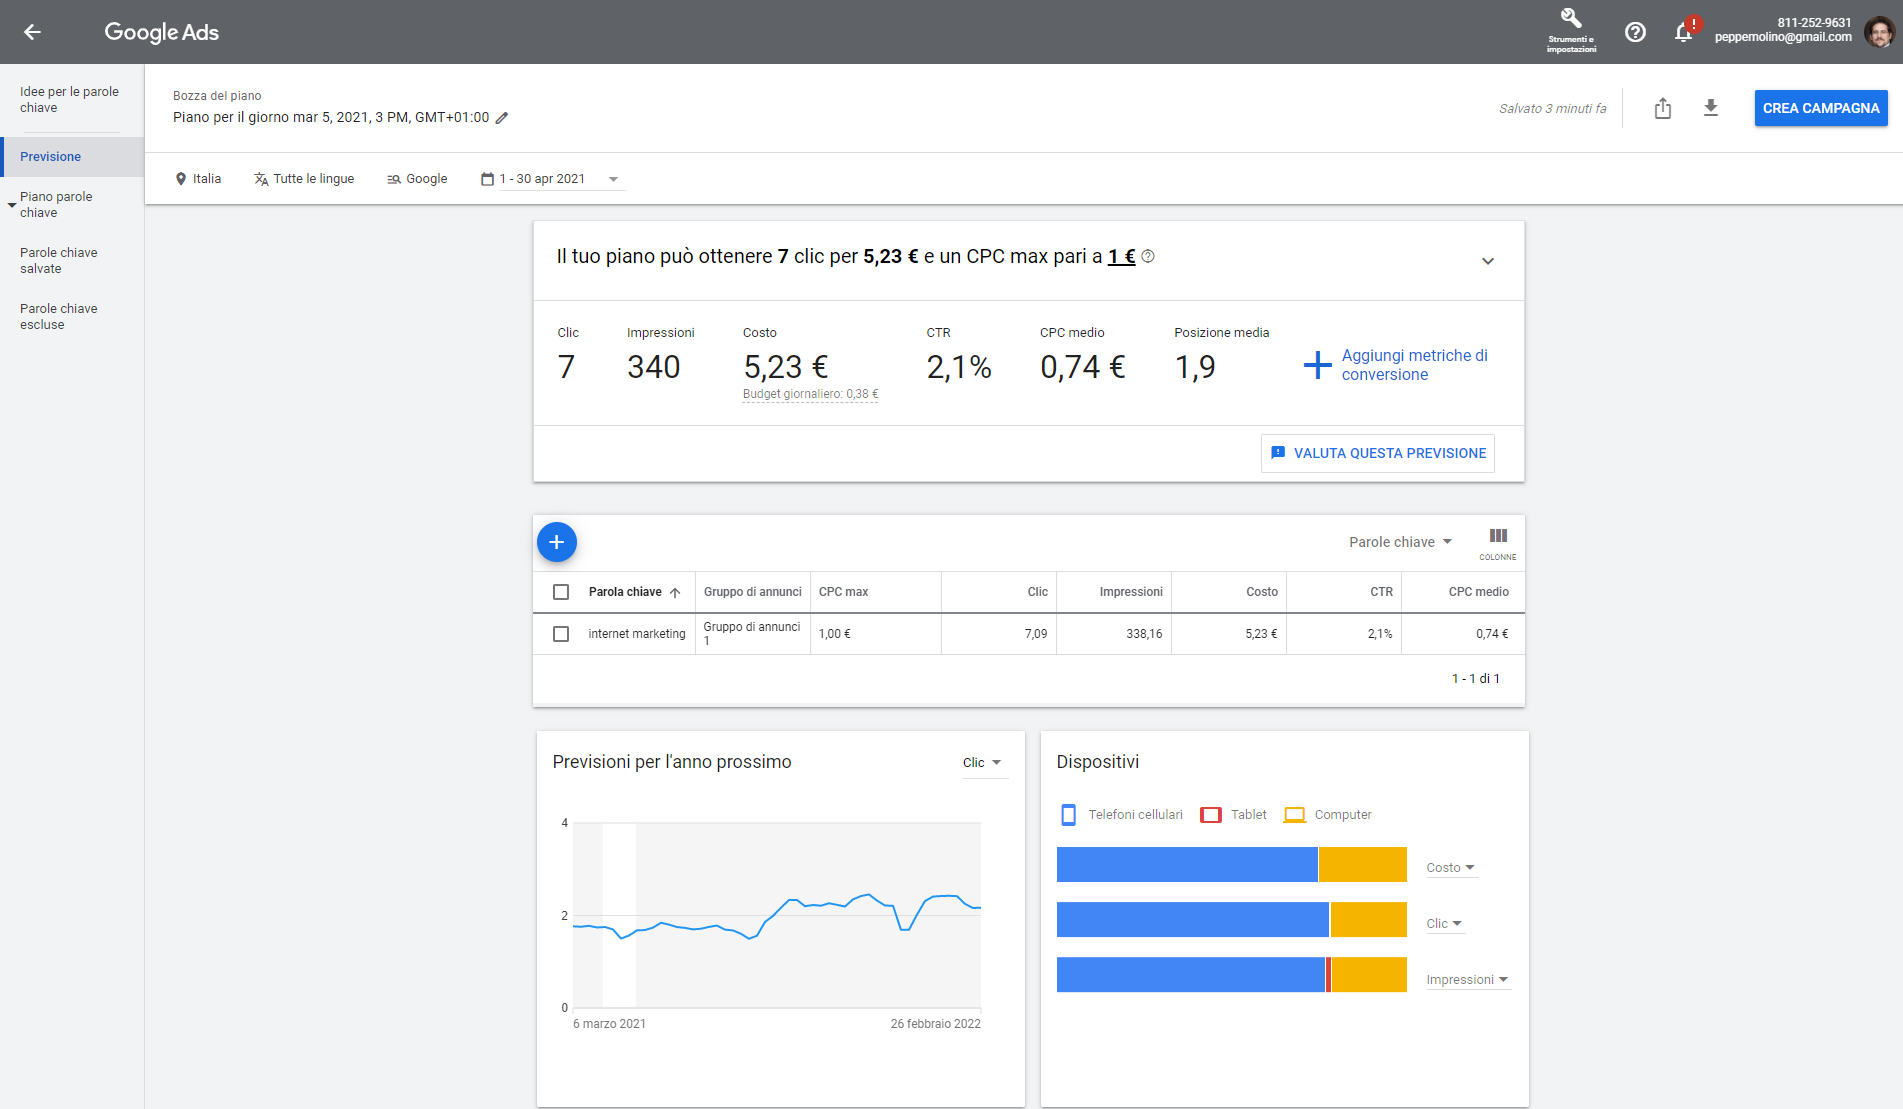The width and height of the screenshot is (1903, 1109).
Task: Share the plan using the export icon
Action: (1663, 108)
